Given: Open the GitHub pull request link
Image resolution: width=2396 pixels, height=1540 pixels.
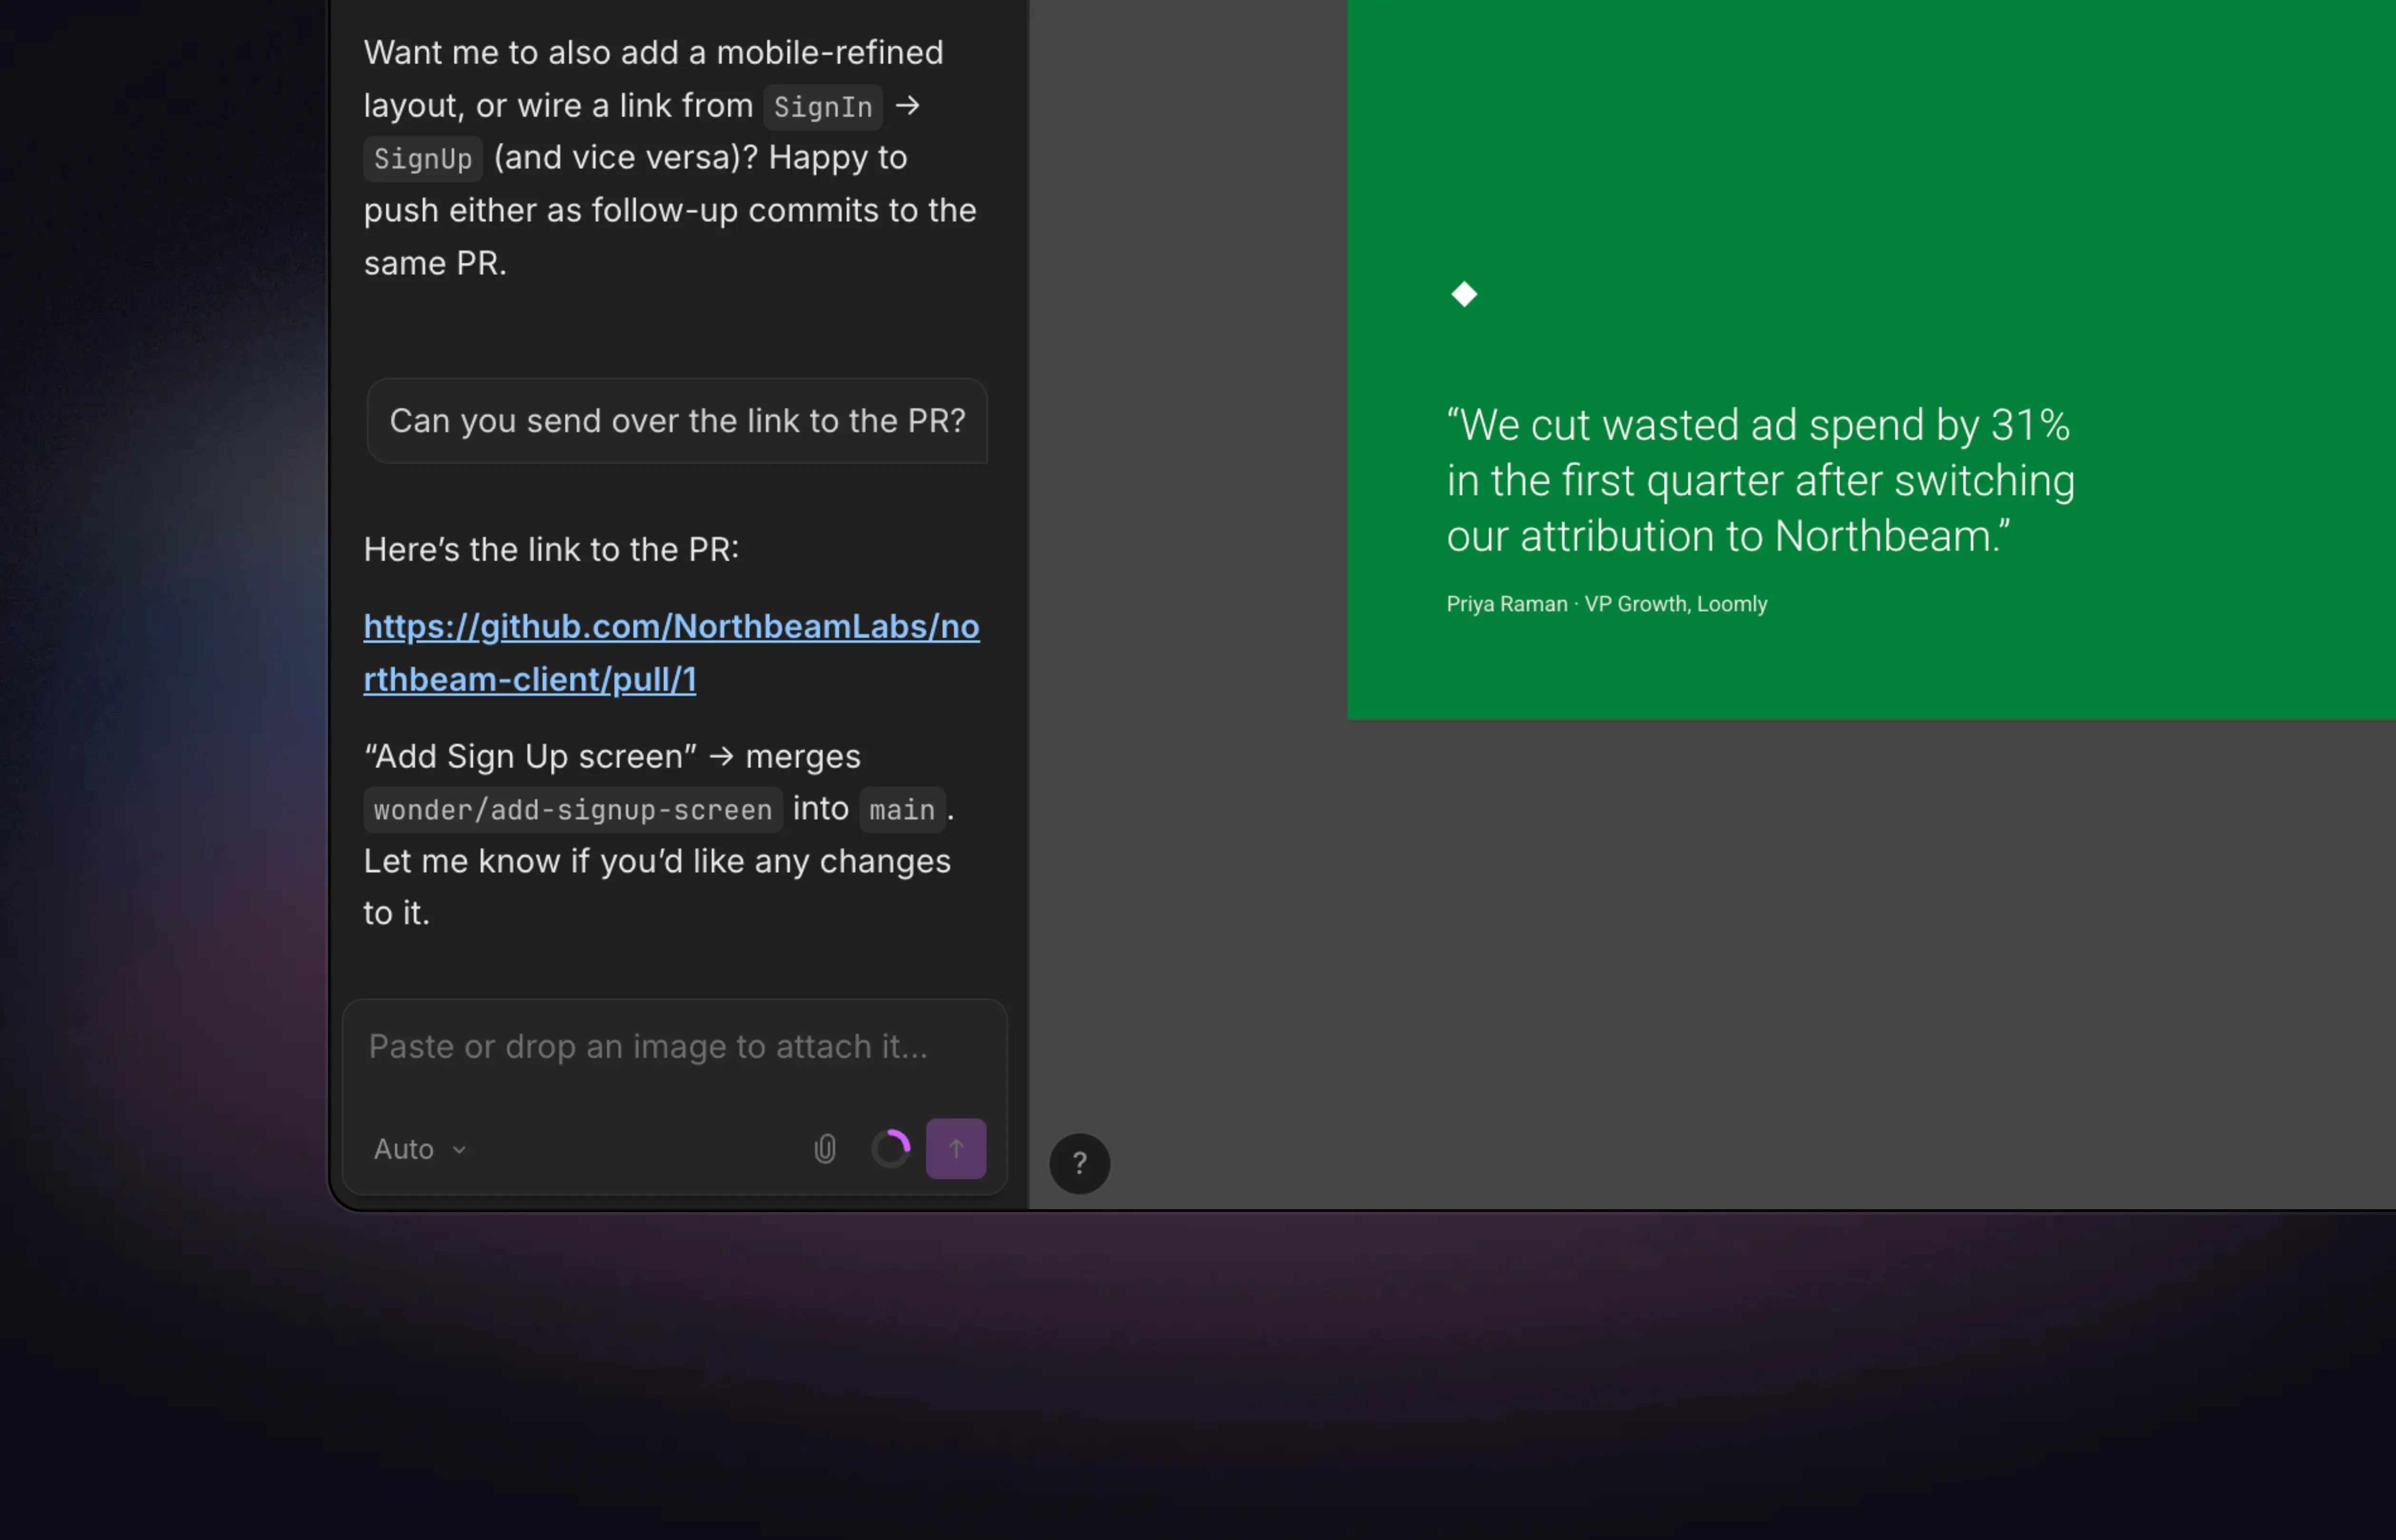Looking at the screenshot, I should coord(671,653).
